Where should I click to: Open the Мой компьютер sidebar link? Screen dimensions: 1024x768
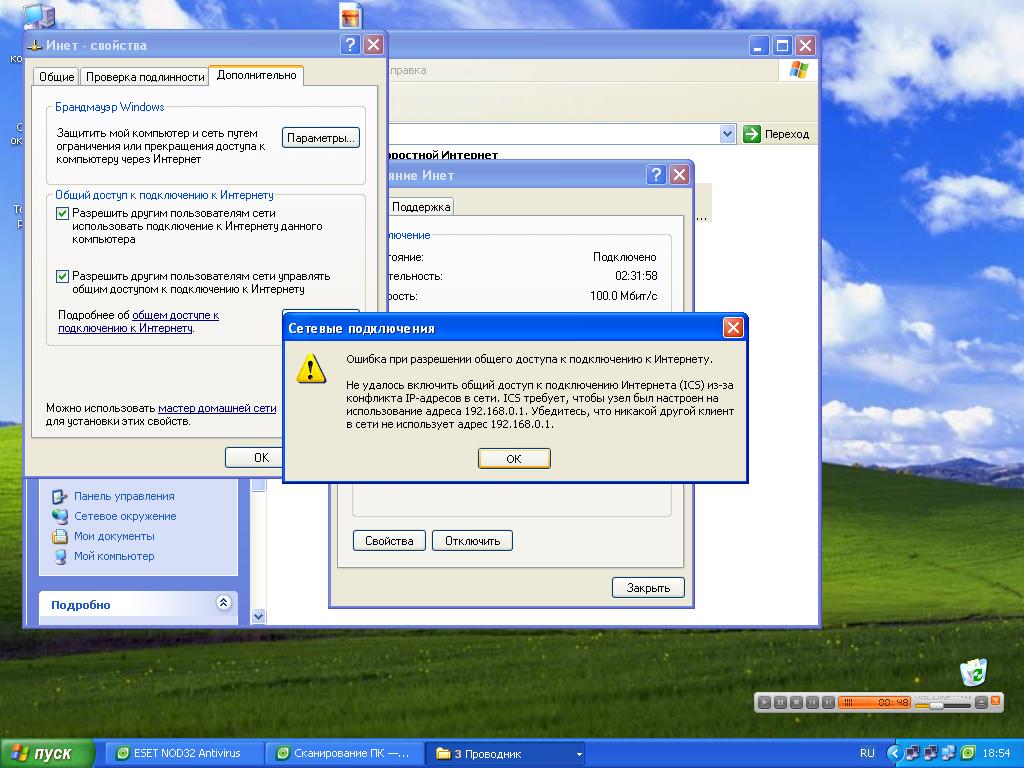[x=114, y=556]
